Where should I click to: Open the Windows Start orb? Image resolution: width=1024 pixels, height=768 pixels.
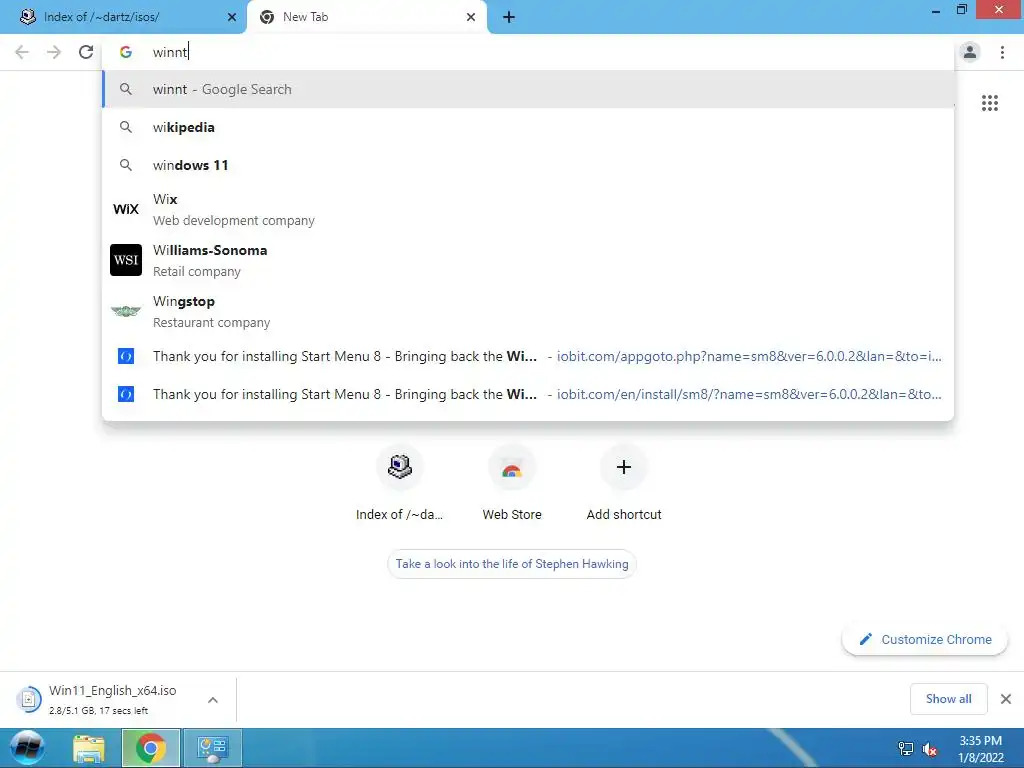click(x=27, y=748)
